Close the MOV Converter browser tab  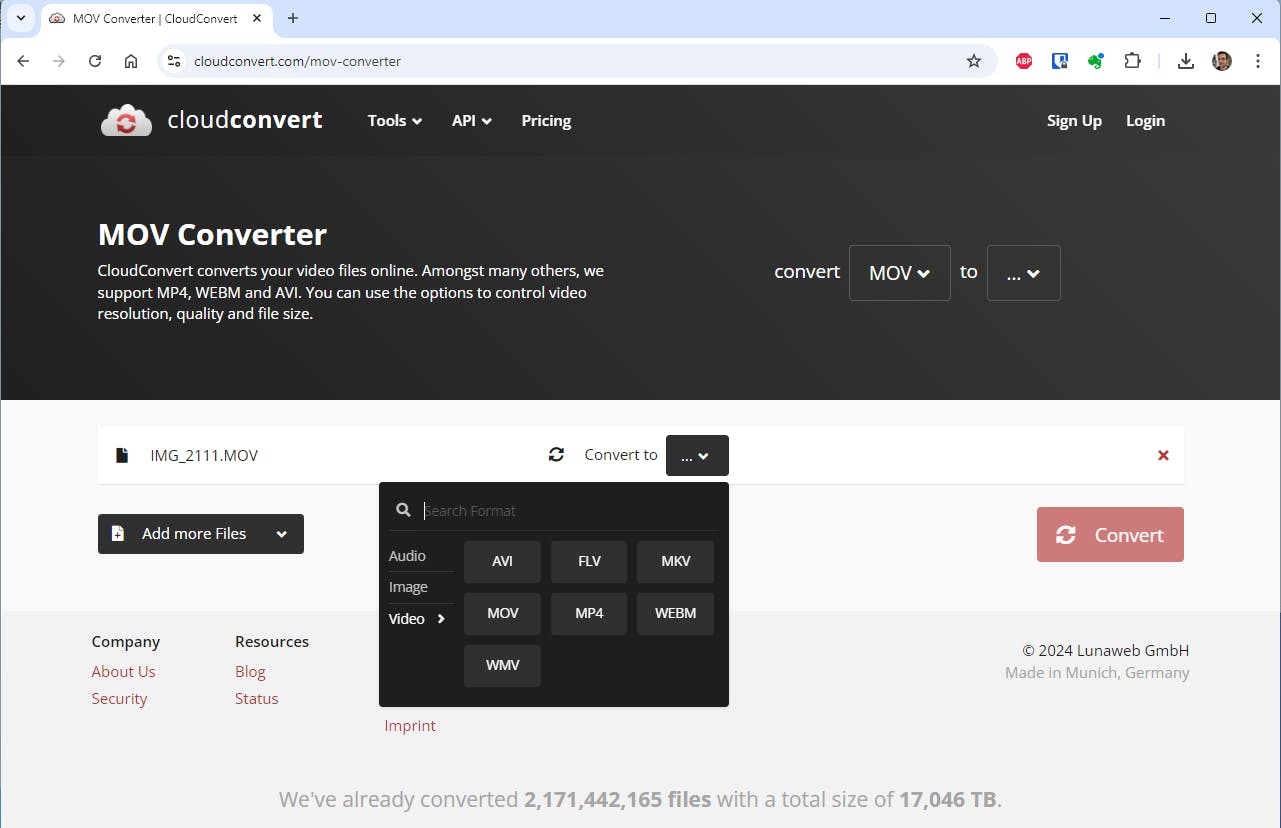click(x=257, y=18)
